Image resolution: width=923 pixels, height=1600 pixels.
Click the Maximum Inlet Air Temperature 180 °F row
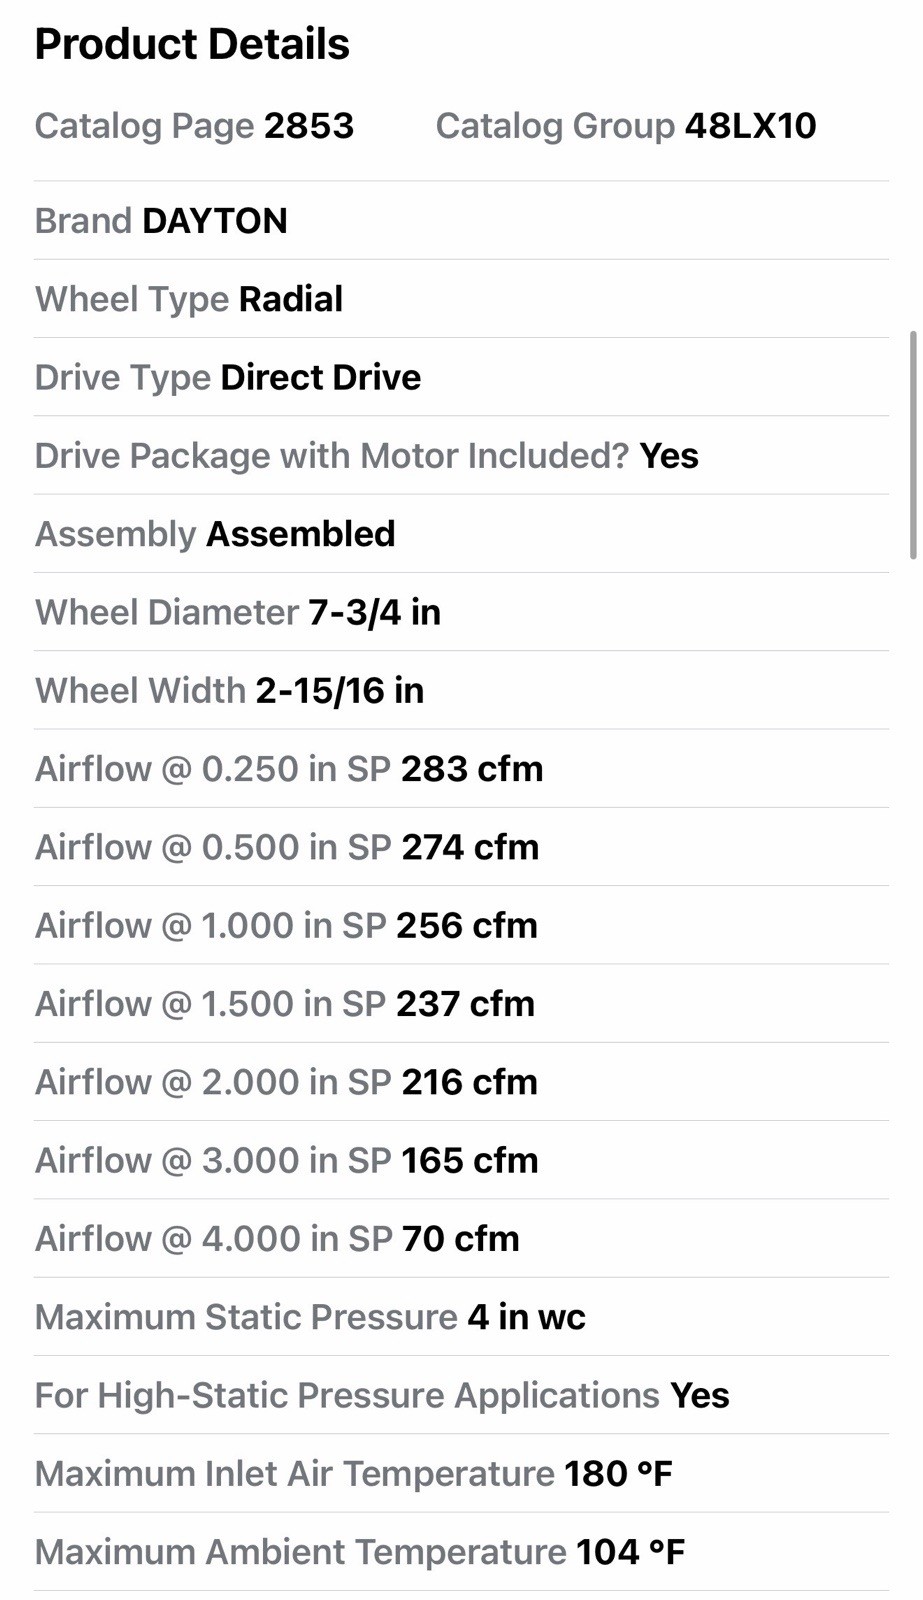tap(461, 1474)
